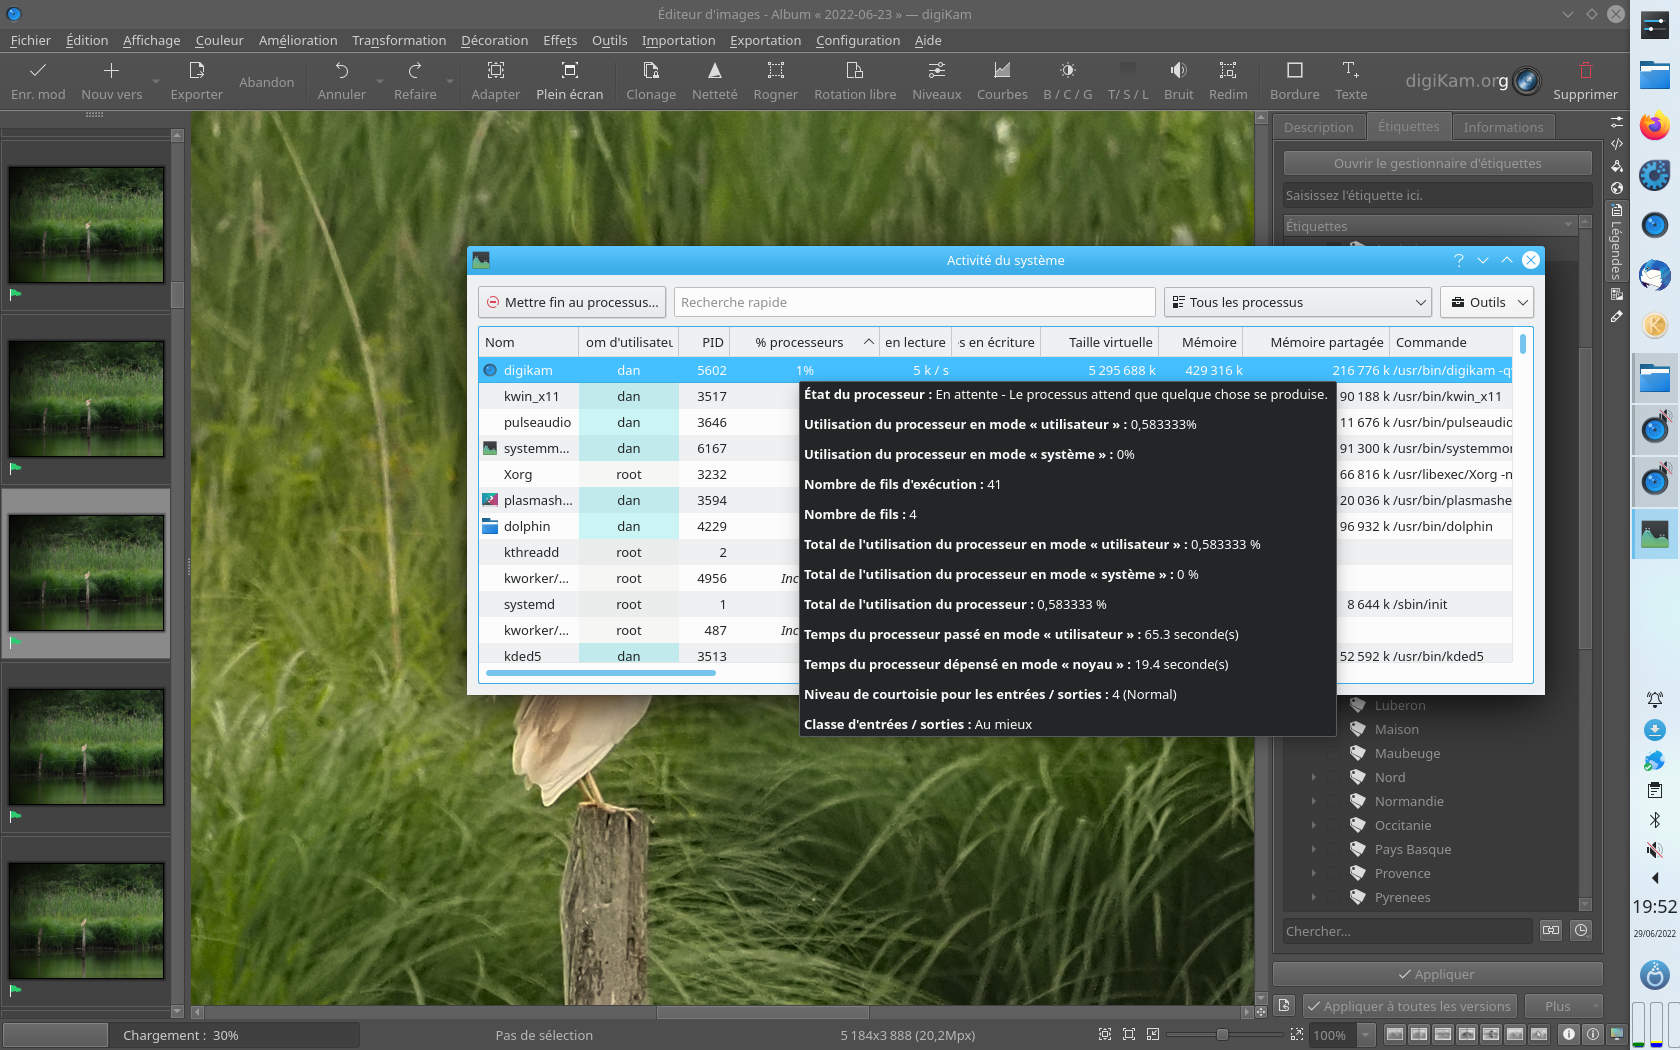This screenshot has height=1050, width=1680.
Task: Expand the Pays Basque tag branch
Action: coord(1313,849)
